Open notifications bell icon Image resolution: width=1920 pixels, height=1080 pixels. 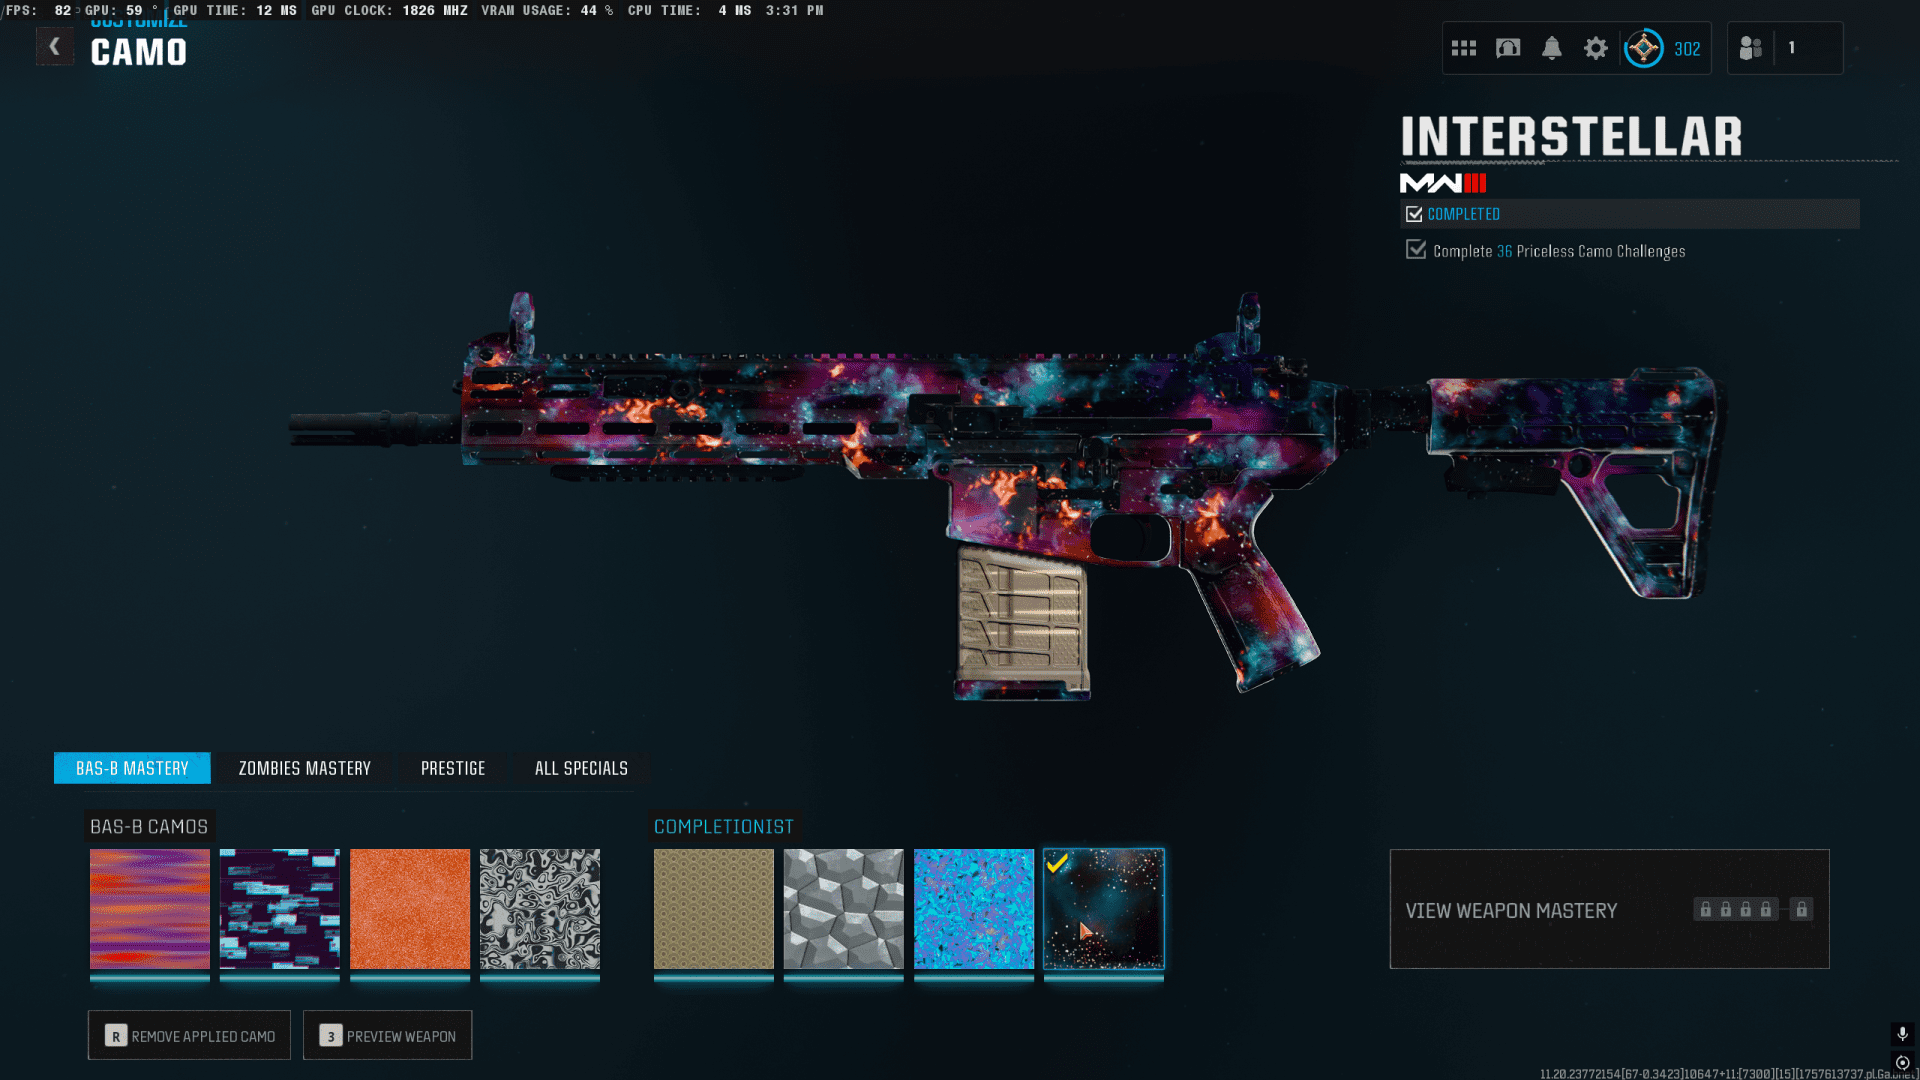coord(1552,48)
